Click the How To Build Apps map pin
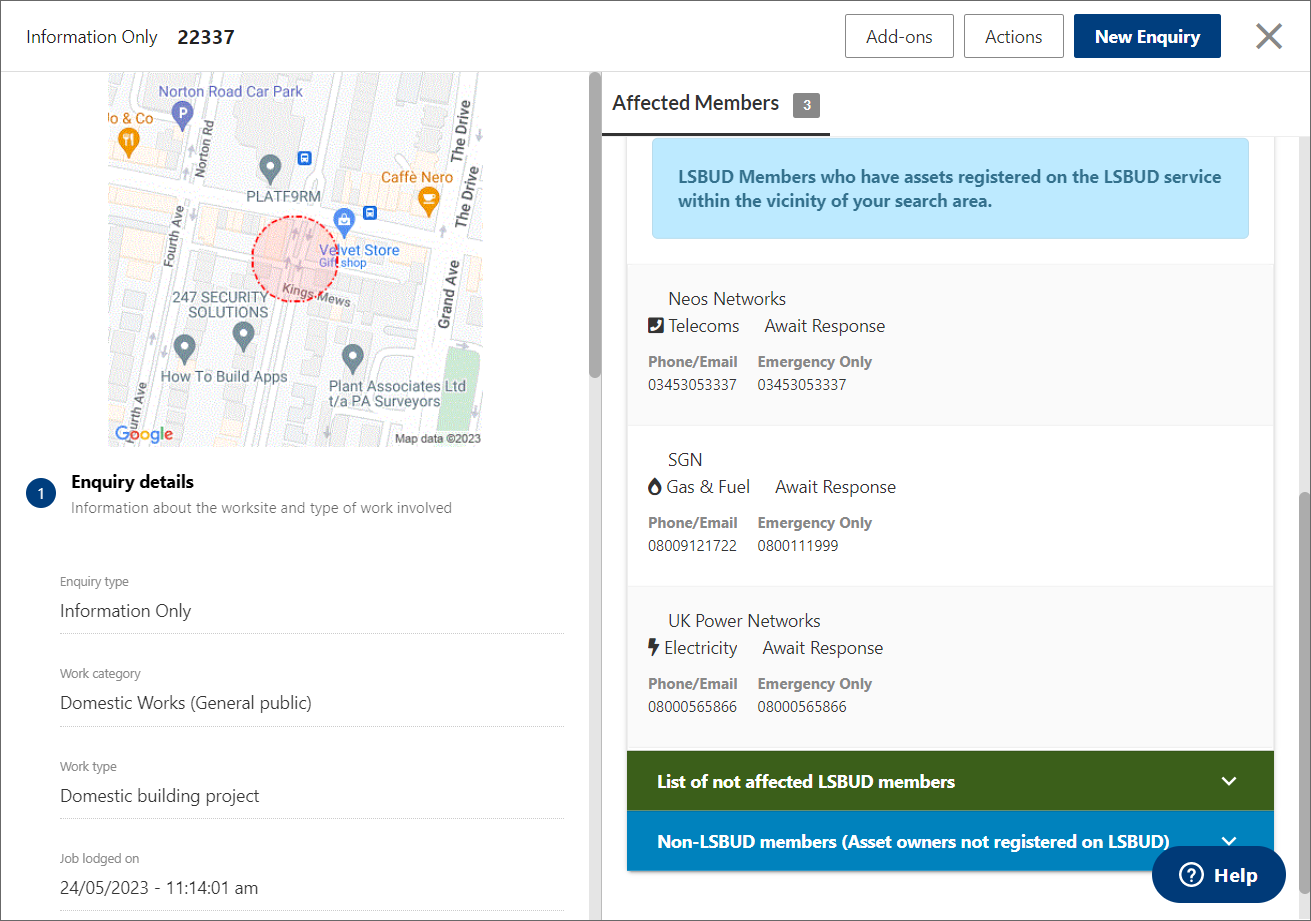This screenshot has height=921, width=1311. click(x=183, y=348)
